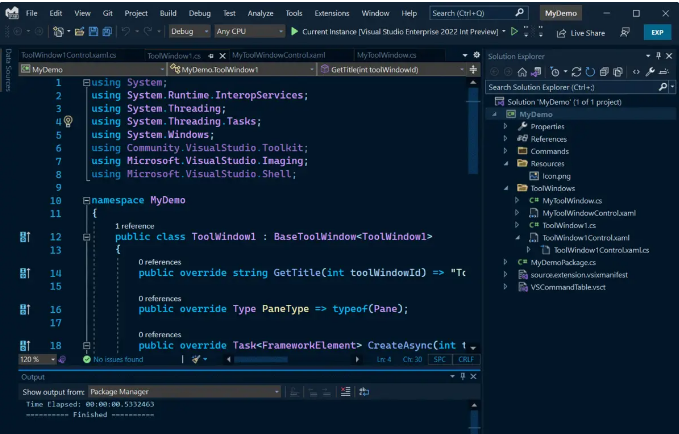Open the Debug configuration dropdown
679x434 pixels.
pos(189,31)
